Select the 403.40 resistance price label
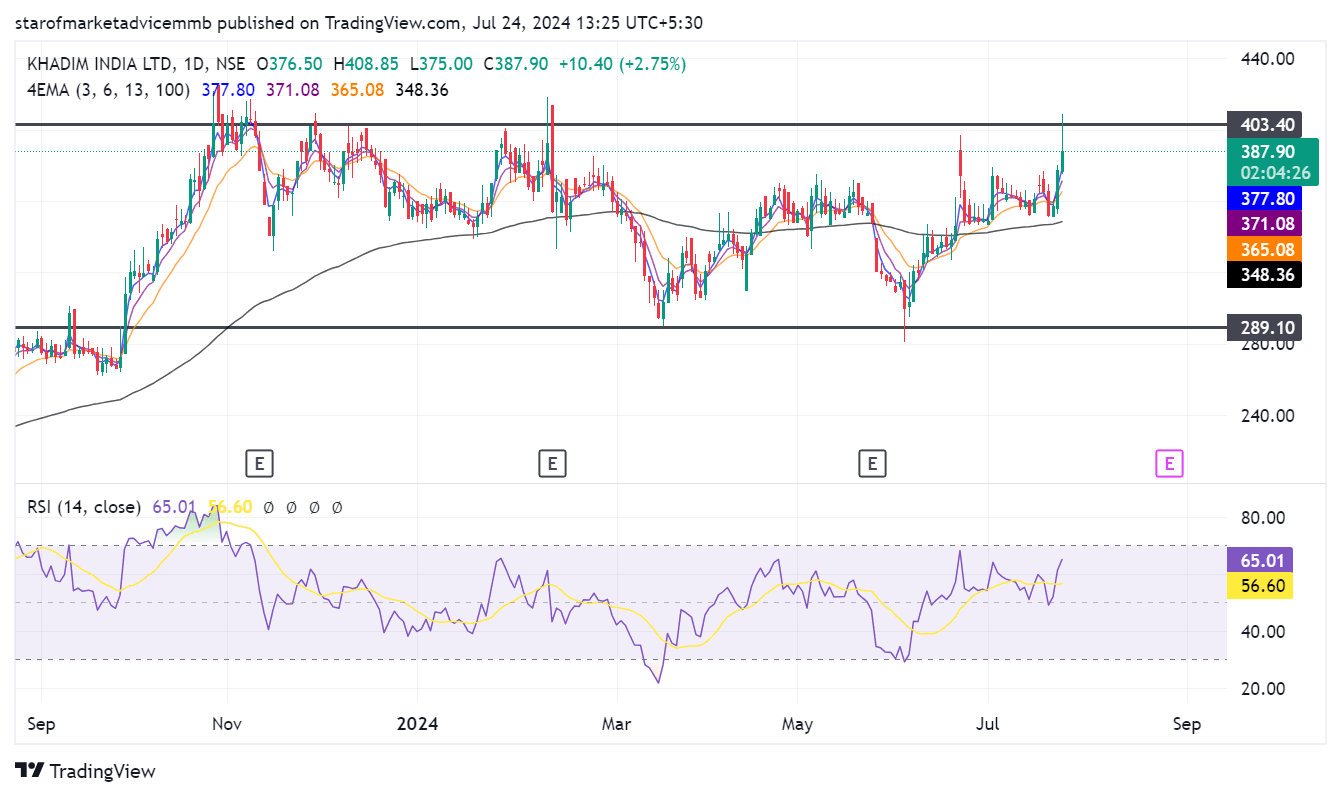 1264,125
